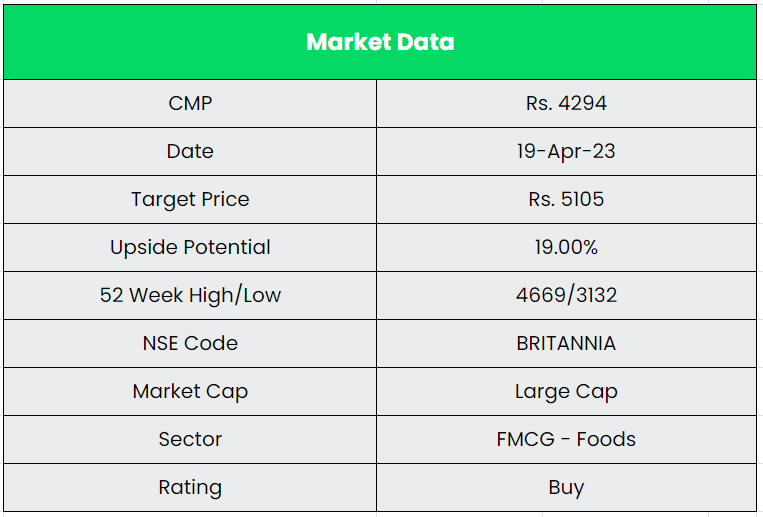Select the Upside Potential label cell
This screenshot has height=517, width=763.
coord(190,247)
